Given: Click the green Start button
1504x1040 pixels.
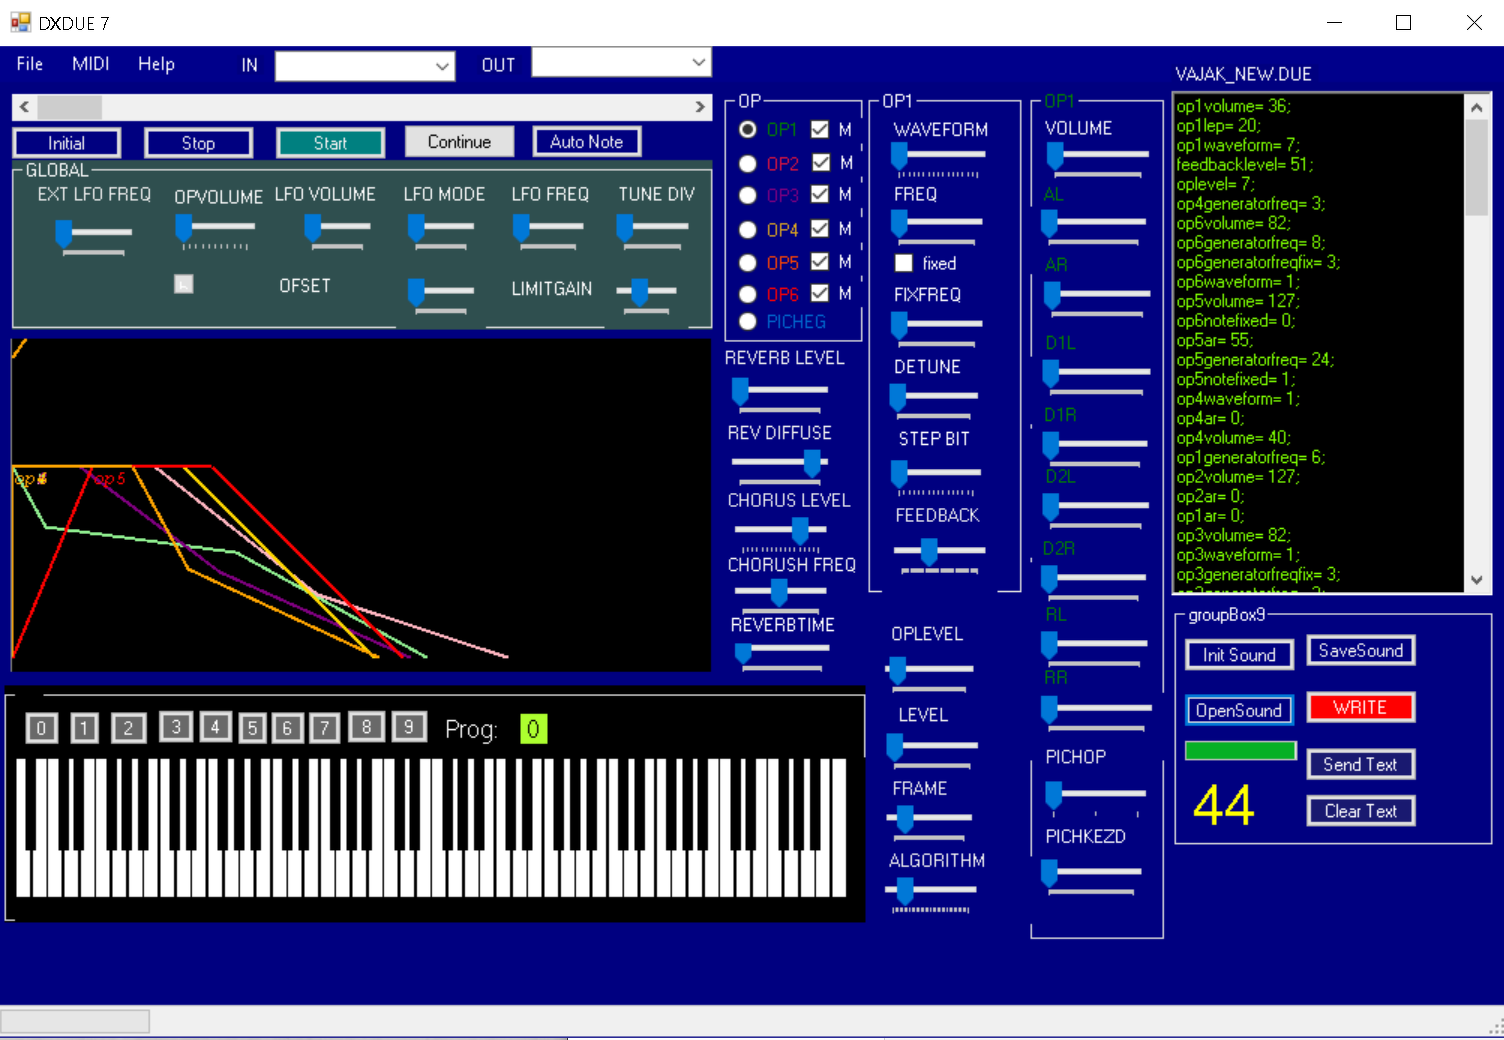Looking at the screenshot, I should (x=330, y=143).
